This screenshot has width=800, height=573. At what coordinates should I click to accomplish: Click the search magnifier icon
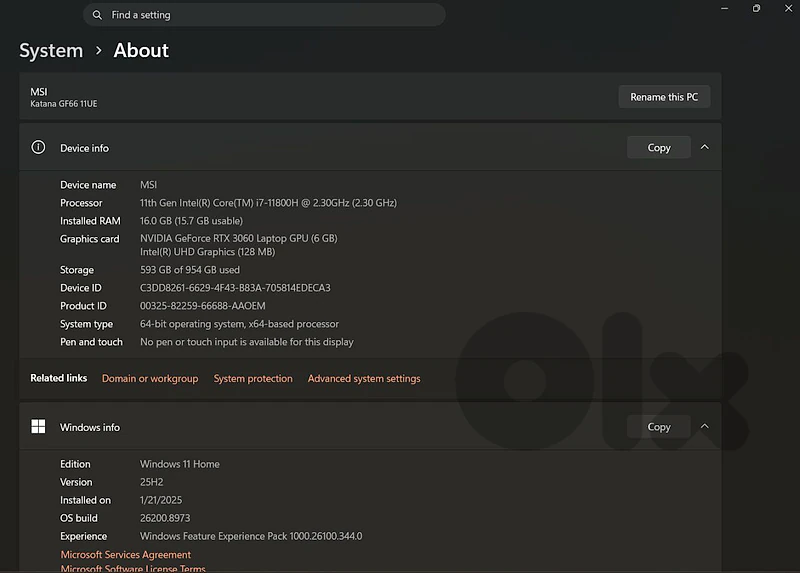(x=97, y=15)
